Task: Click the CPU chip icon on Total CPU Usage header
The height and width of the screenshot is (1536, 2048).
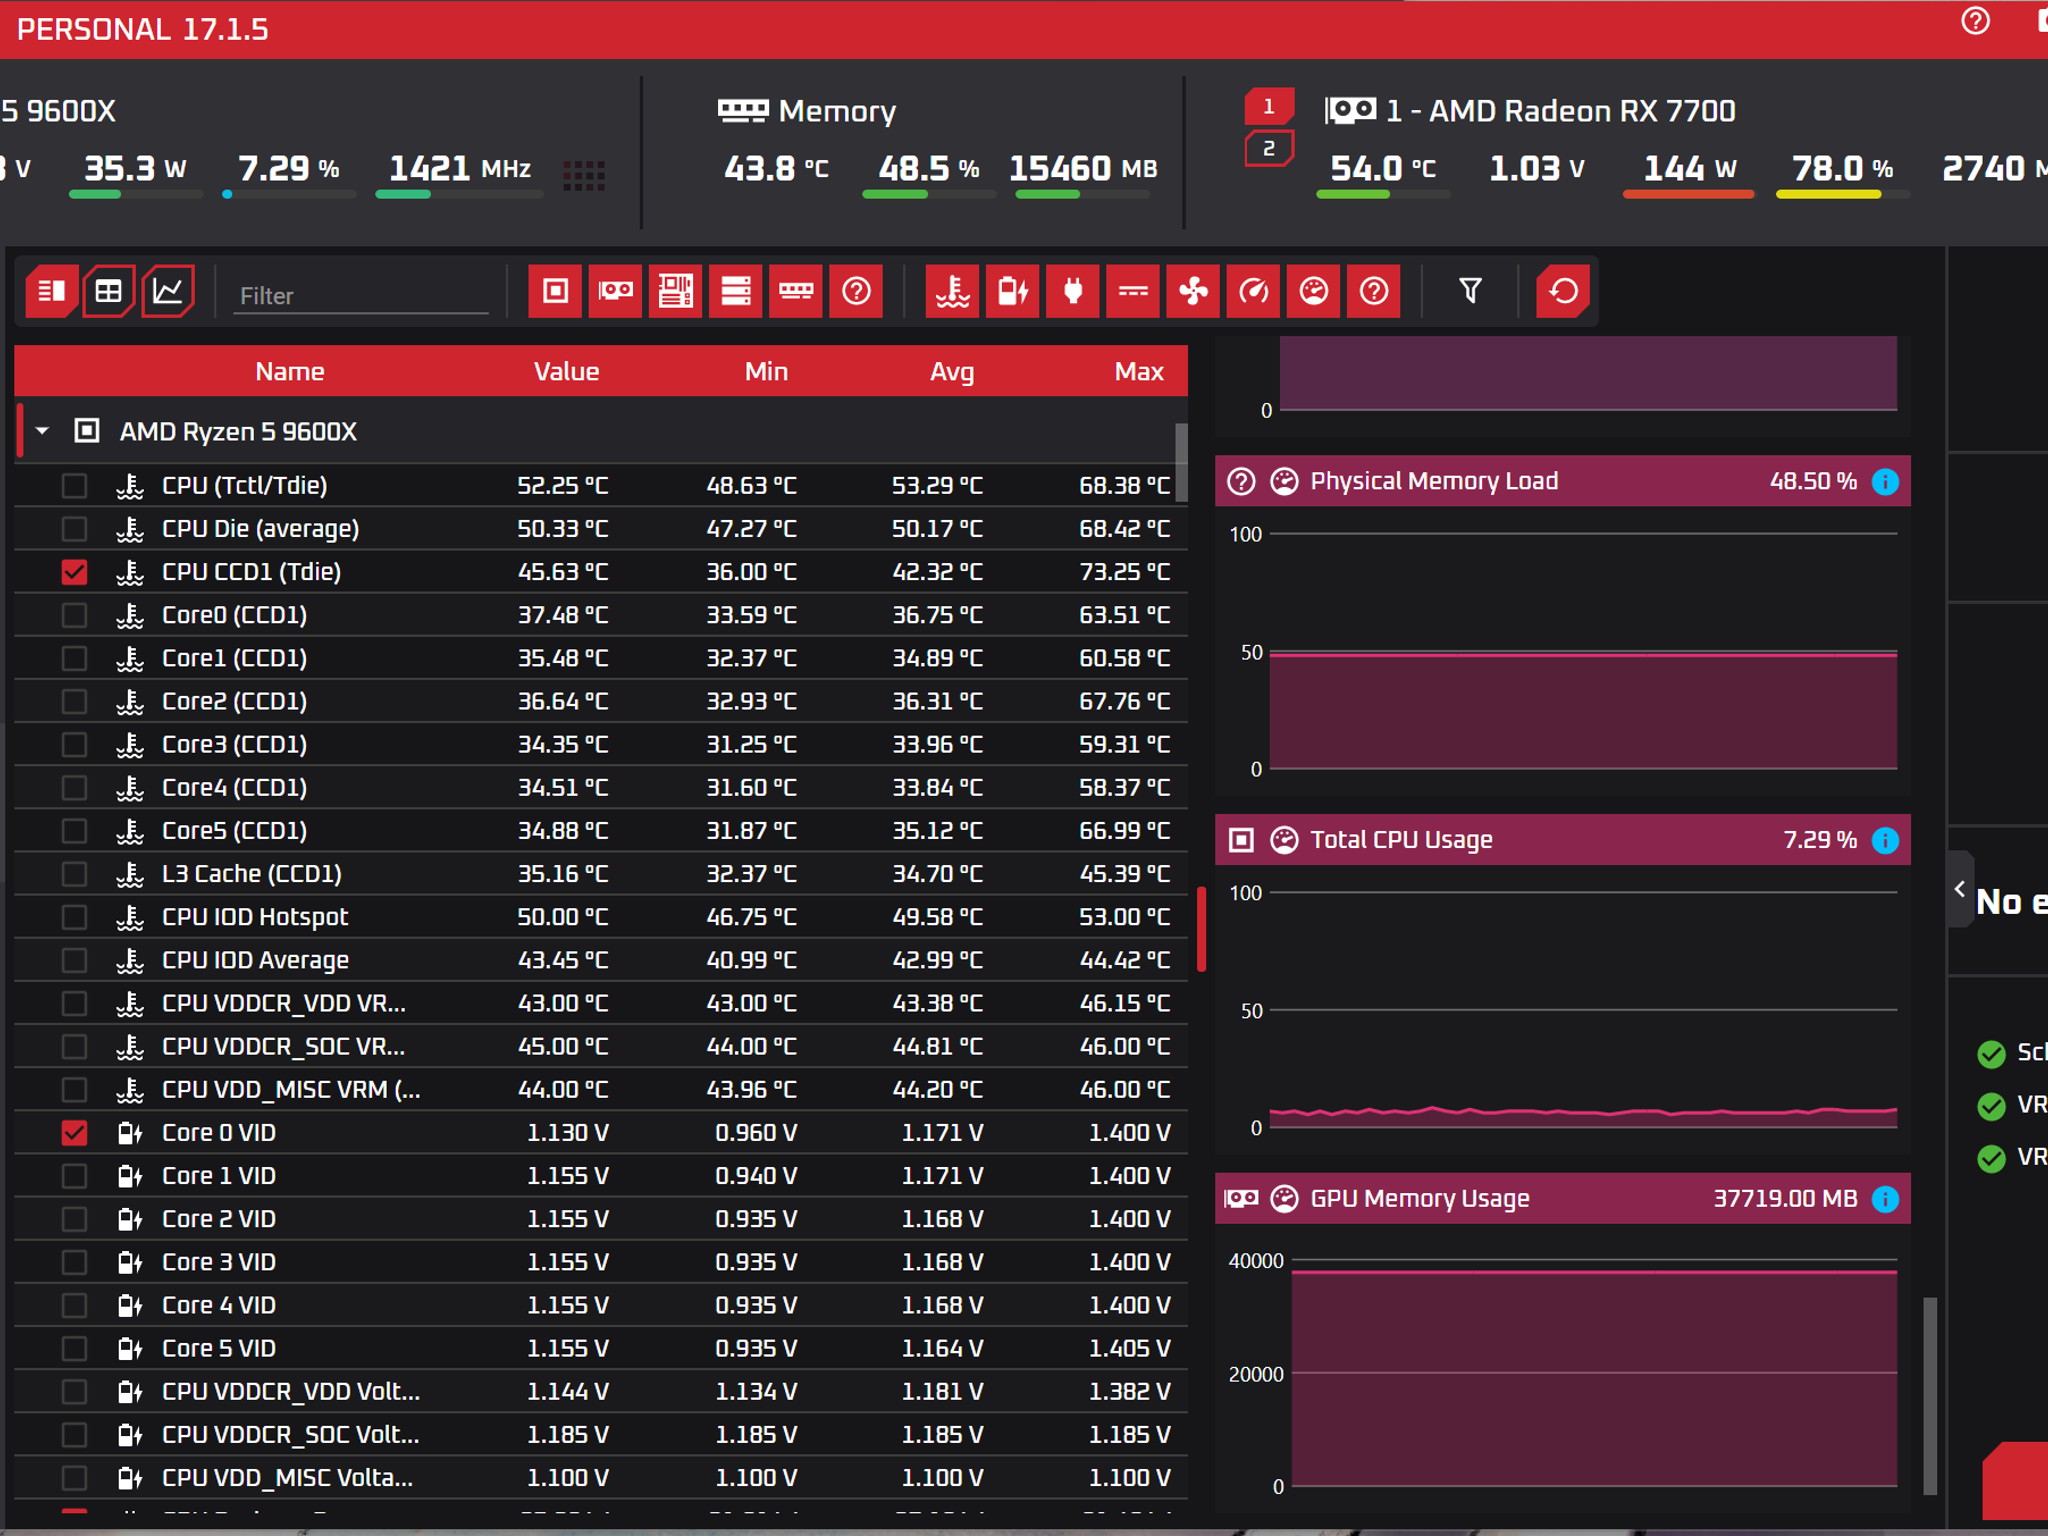Action: pyautogui.click(x=1241, y=840)
